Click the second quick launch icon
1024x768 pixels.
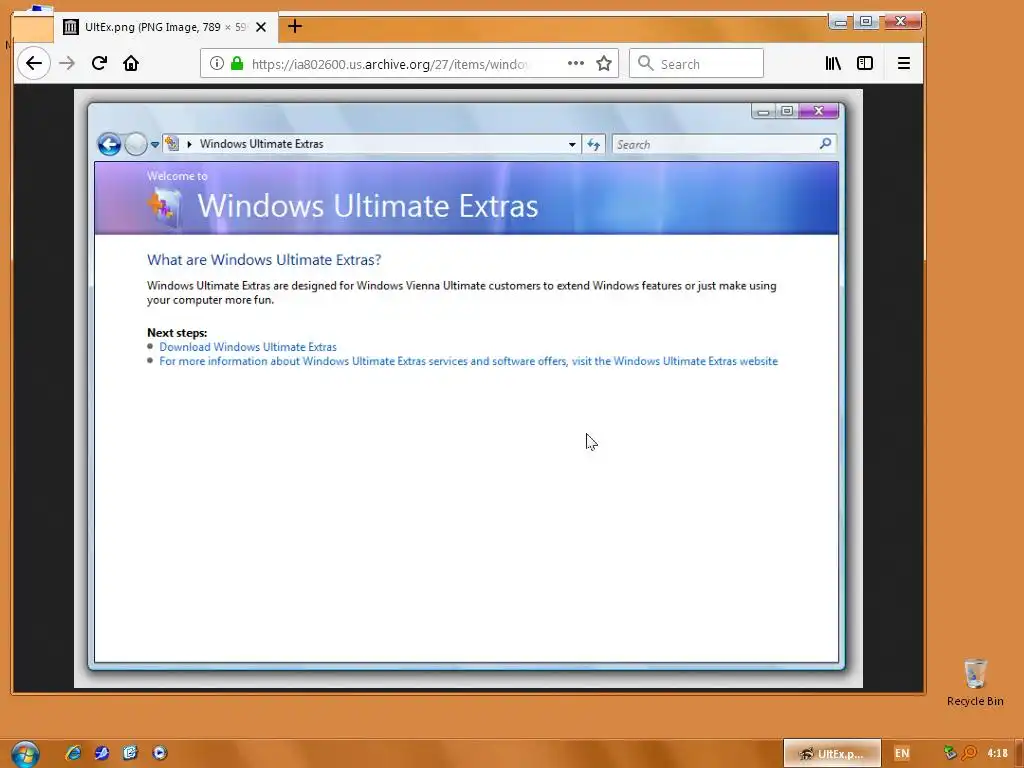[102, 753]
